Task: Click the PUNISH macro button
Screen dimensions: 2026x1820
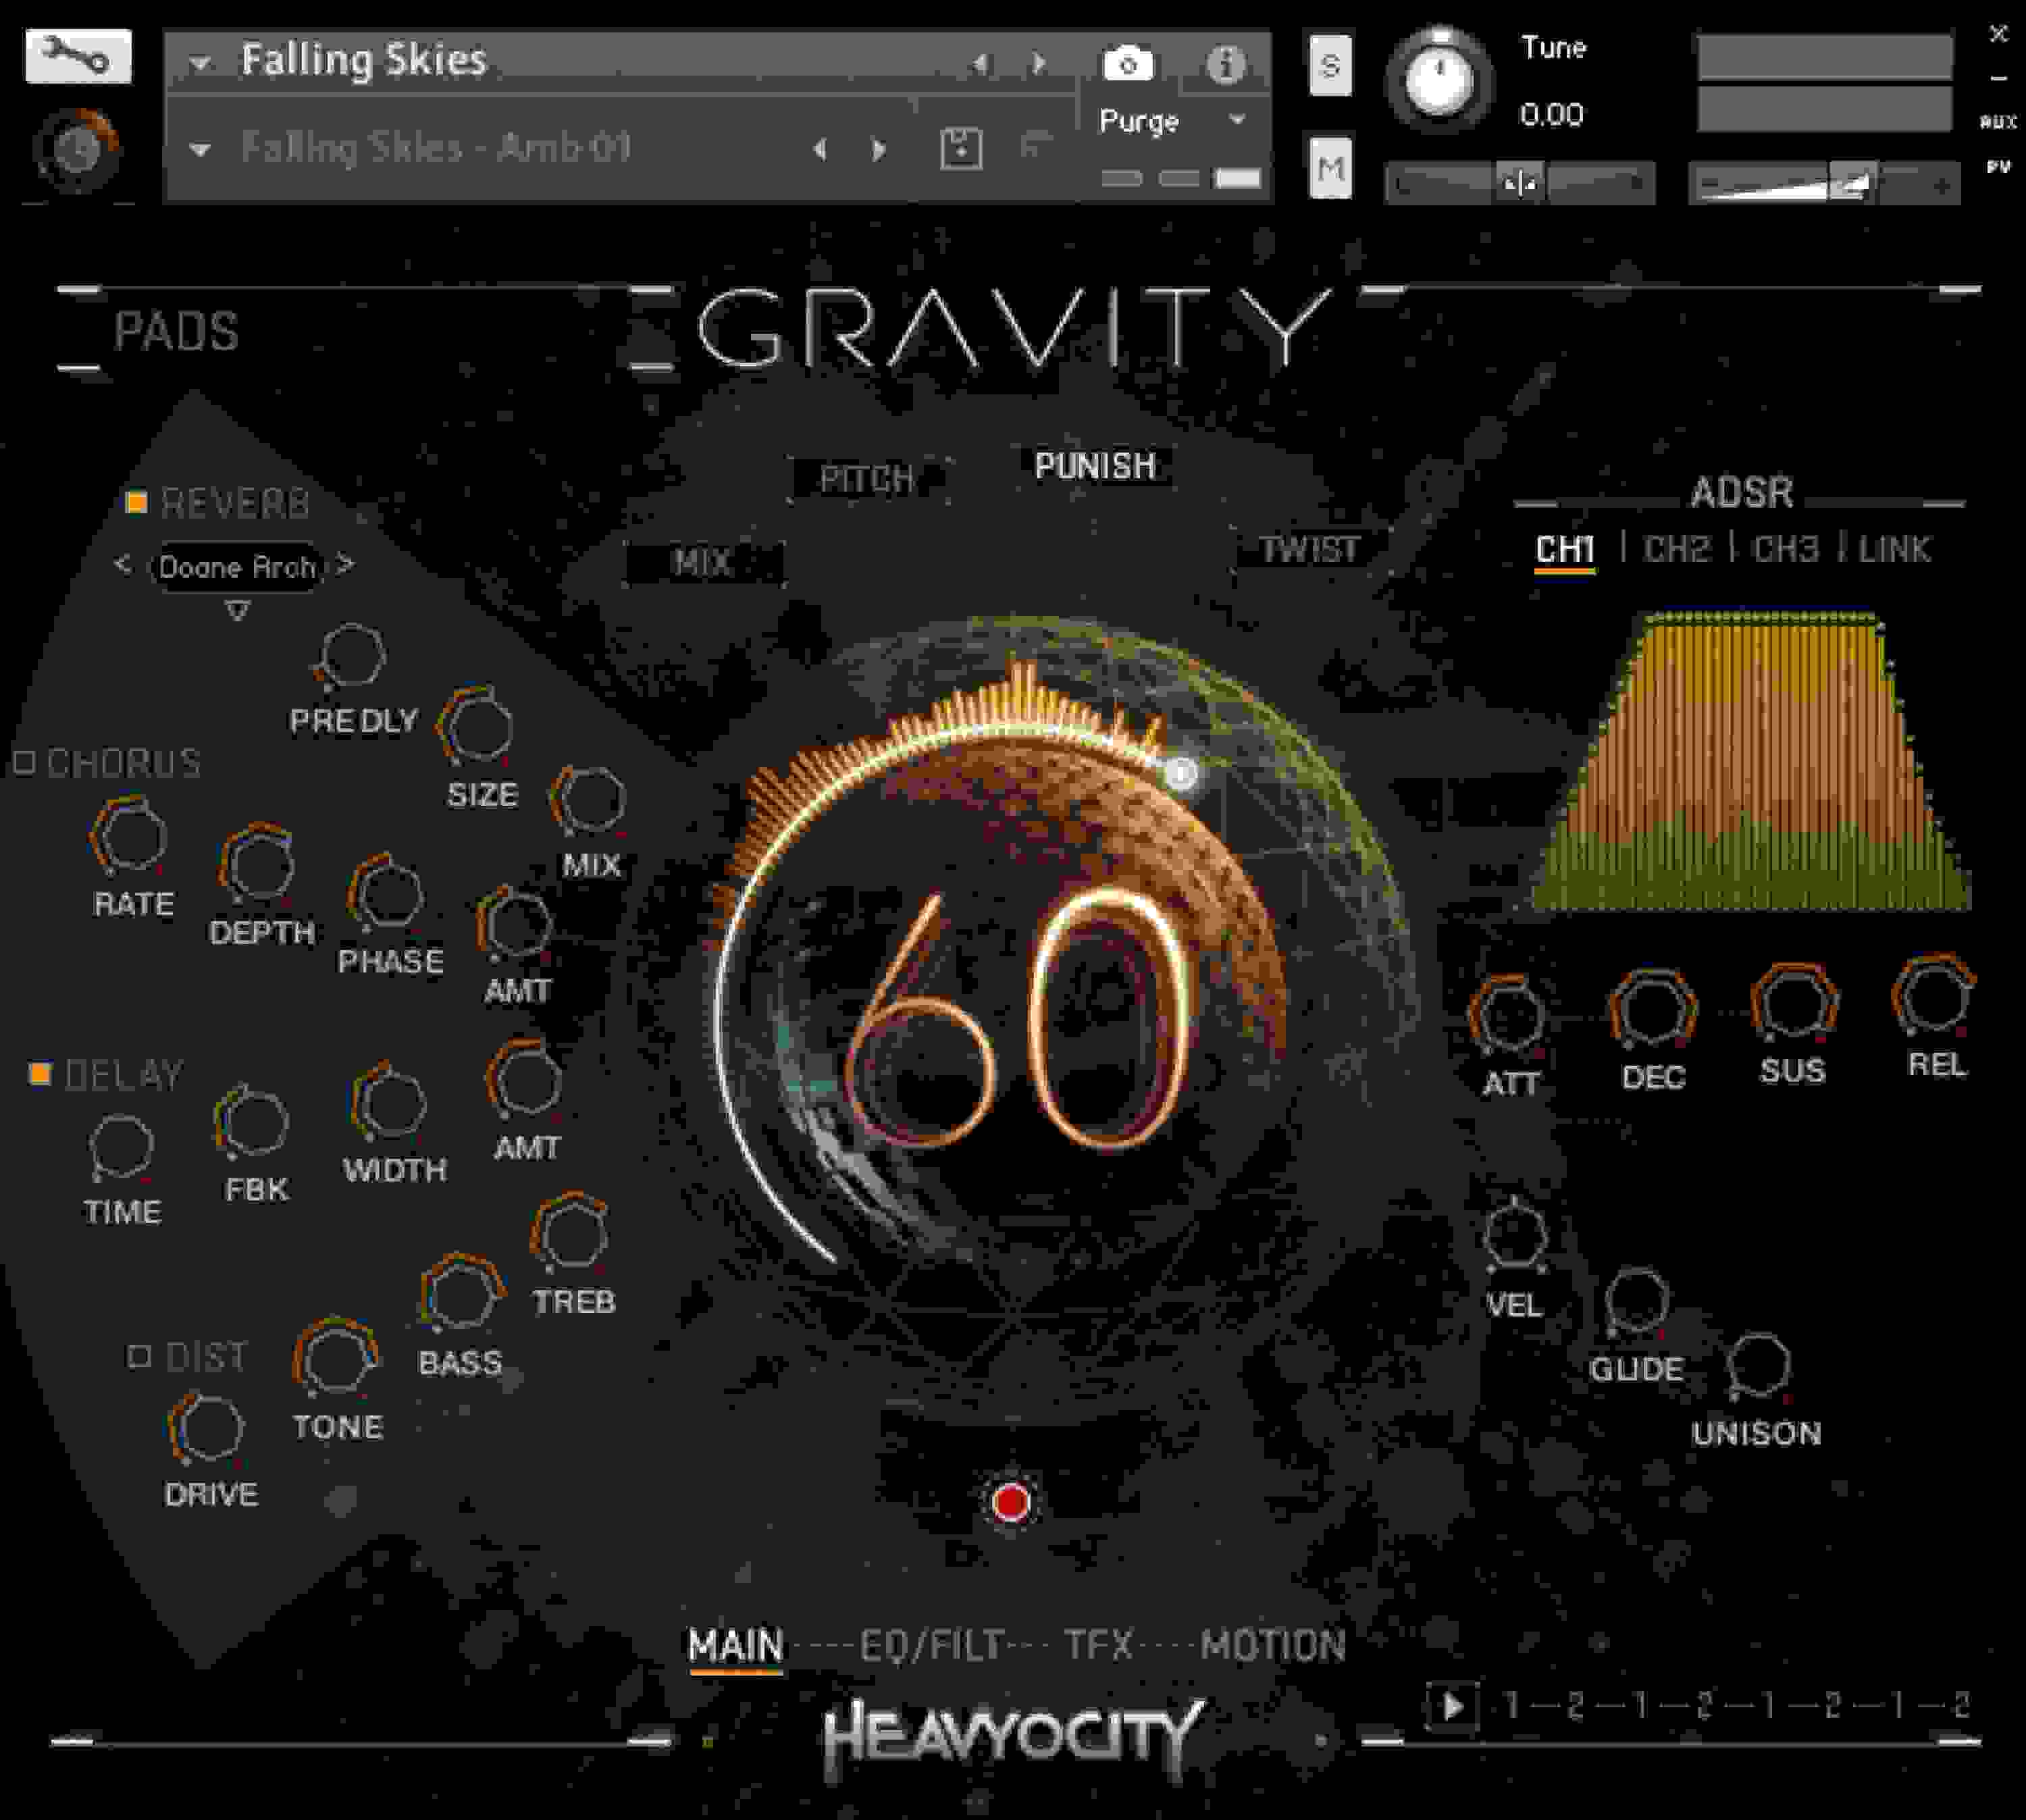Action: tap(1096, 464)
